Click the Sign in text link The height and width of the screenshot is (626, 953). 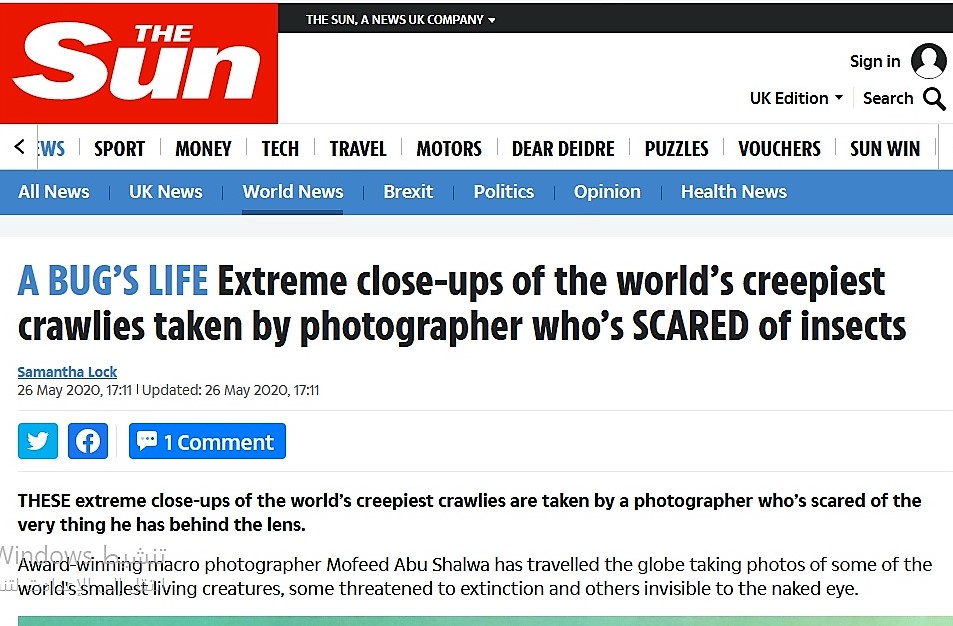tap(875, 61)
